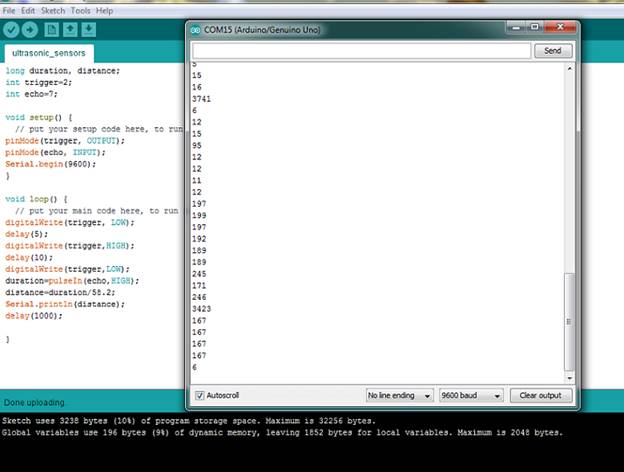Open the File menu
Viewport: 624px width, 472px height.
[9, 10]
